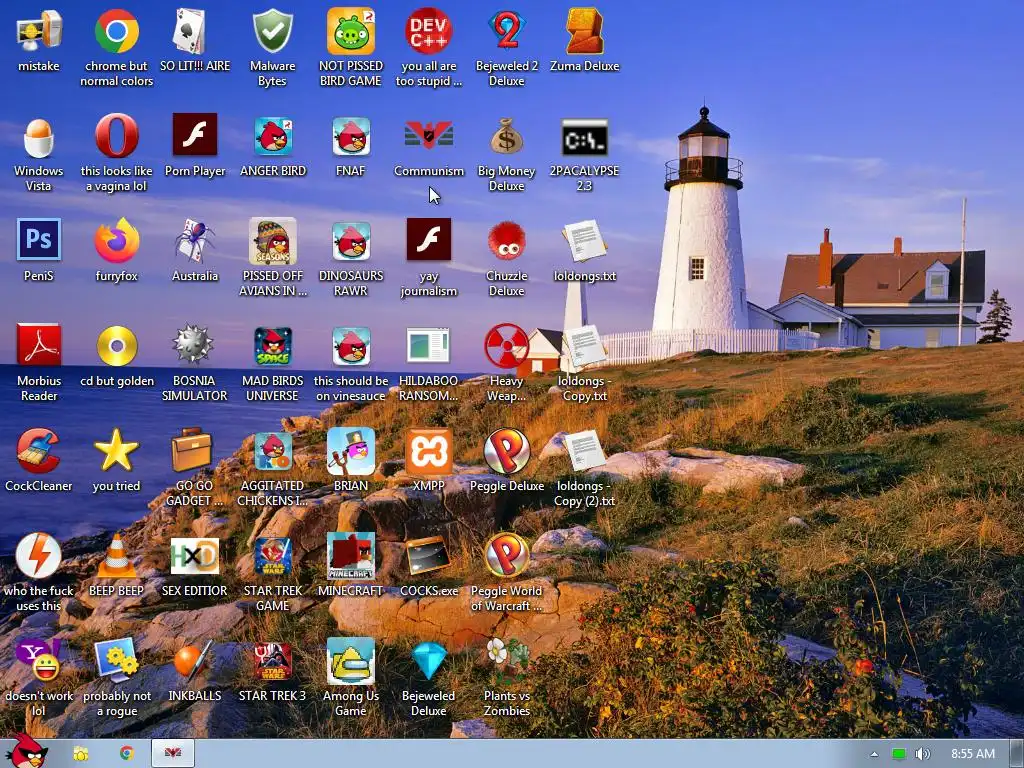This screenshot has height=768, width=1024.
Task: Open the Zuma Deluxe icon
Action: (x=584, y=31)
